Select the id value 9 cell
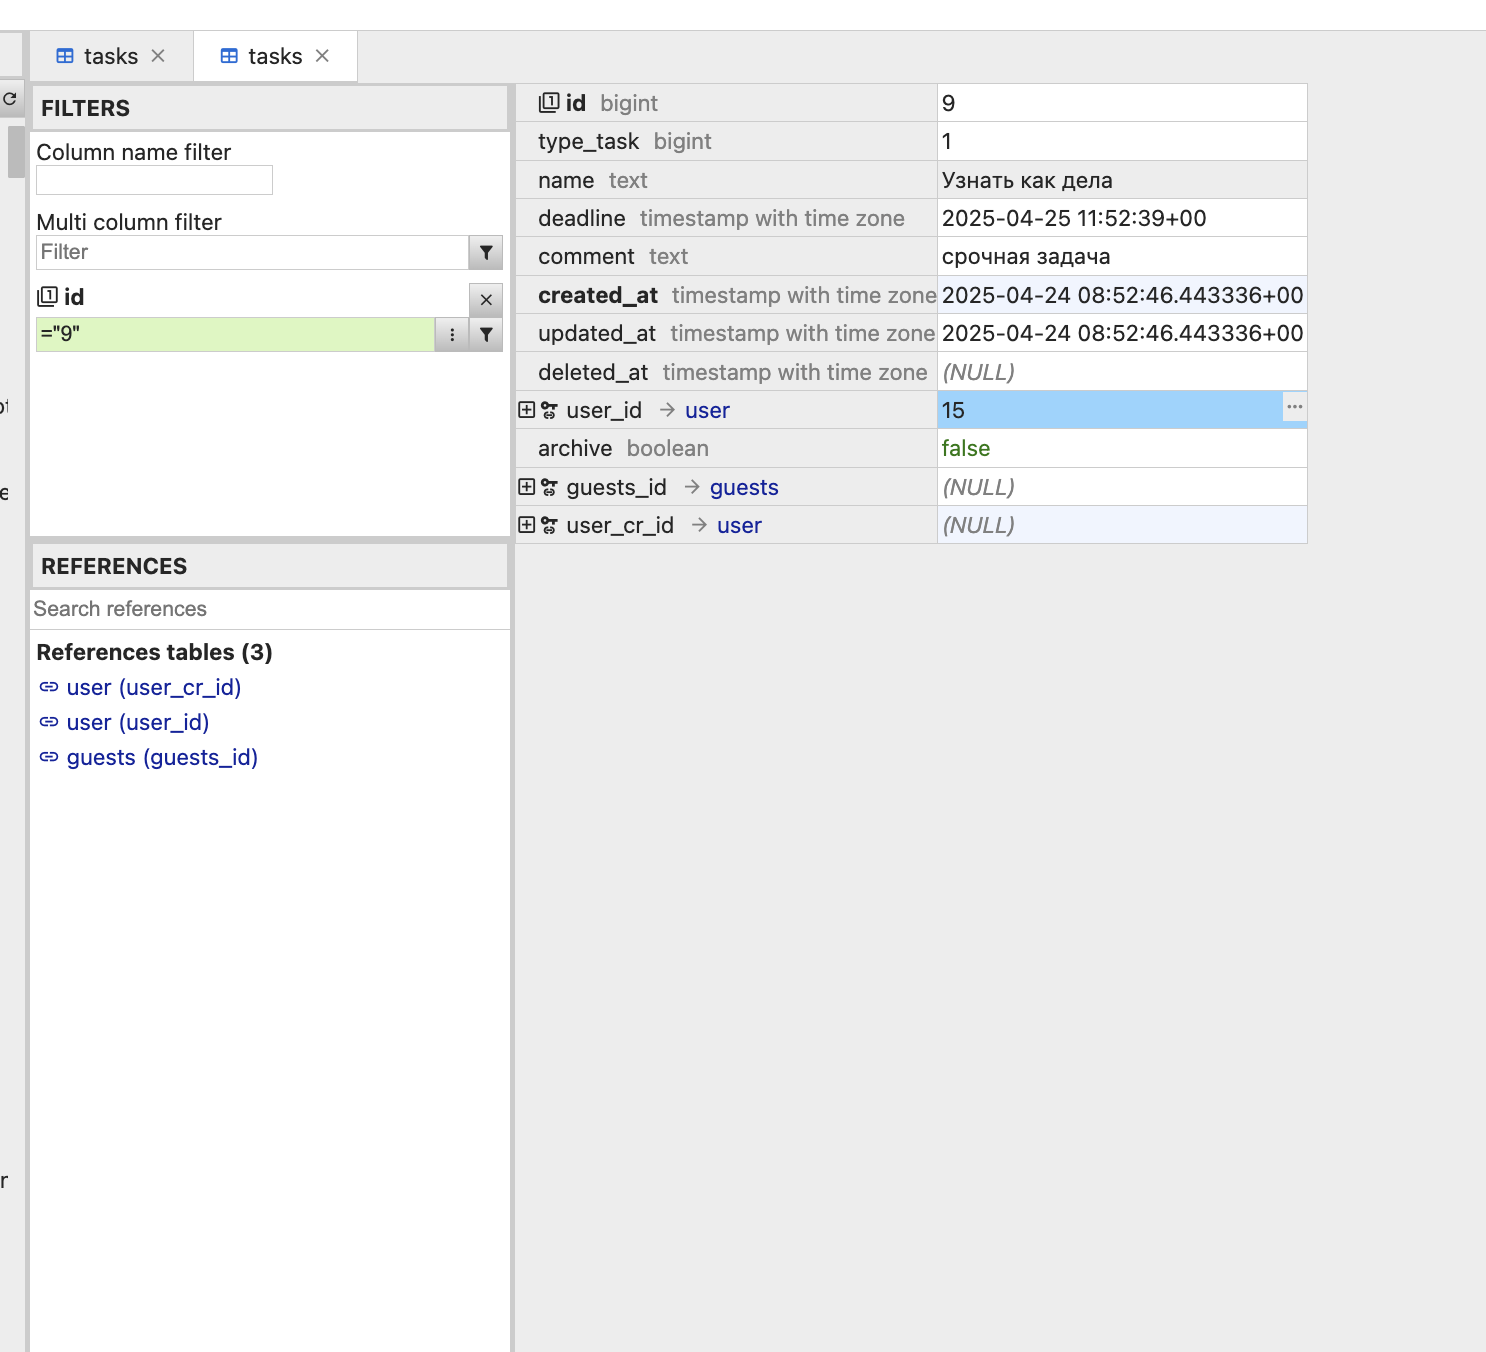1486x1352 pixels. click(x=1122, y=103)
